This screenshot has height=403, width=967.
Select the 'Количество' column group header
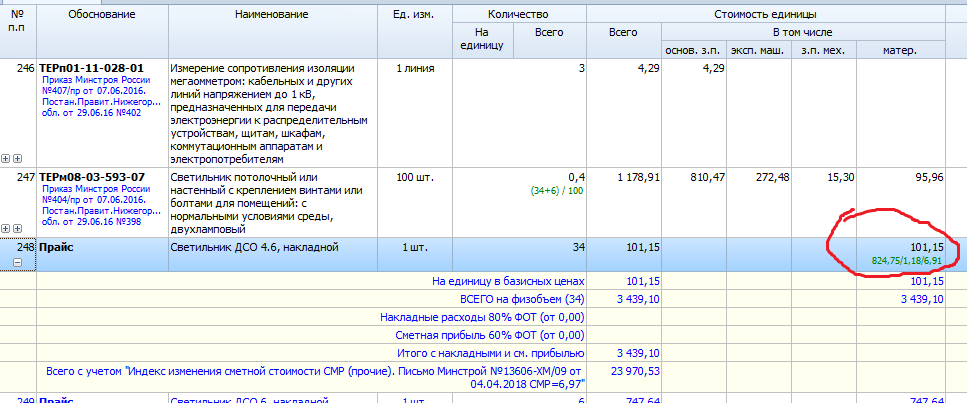519,14
